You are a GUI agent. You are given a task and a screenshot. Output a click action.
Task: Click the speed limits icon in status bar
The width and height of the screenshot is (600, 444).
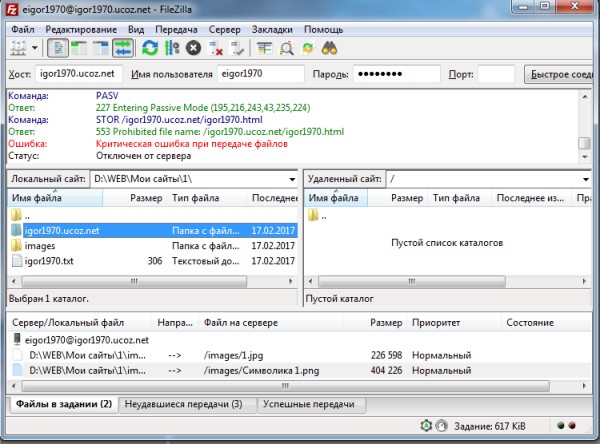441,426
